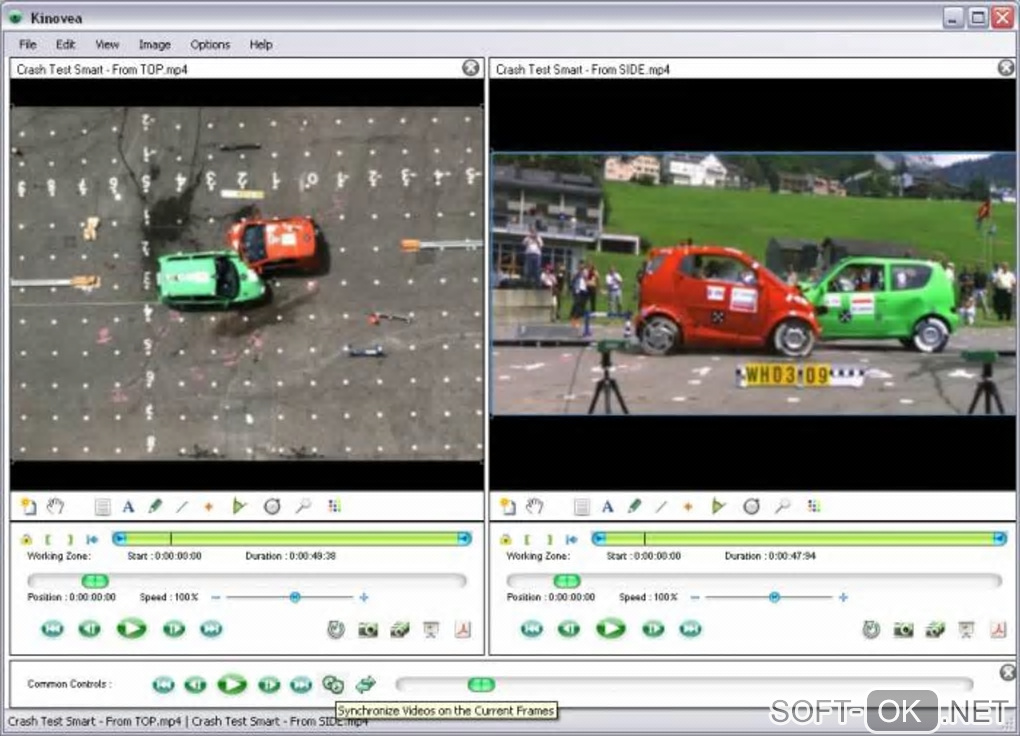Select the cross marker tool in the SIDE video toolbar
This screenshot has height=736, width=1020.
688,506
